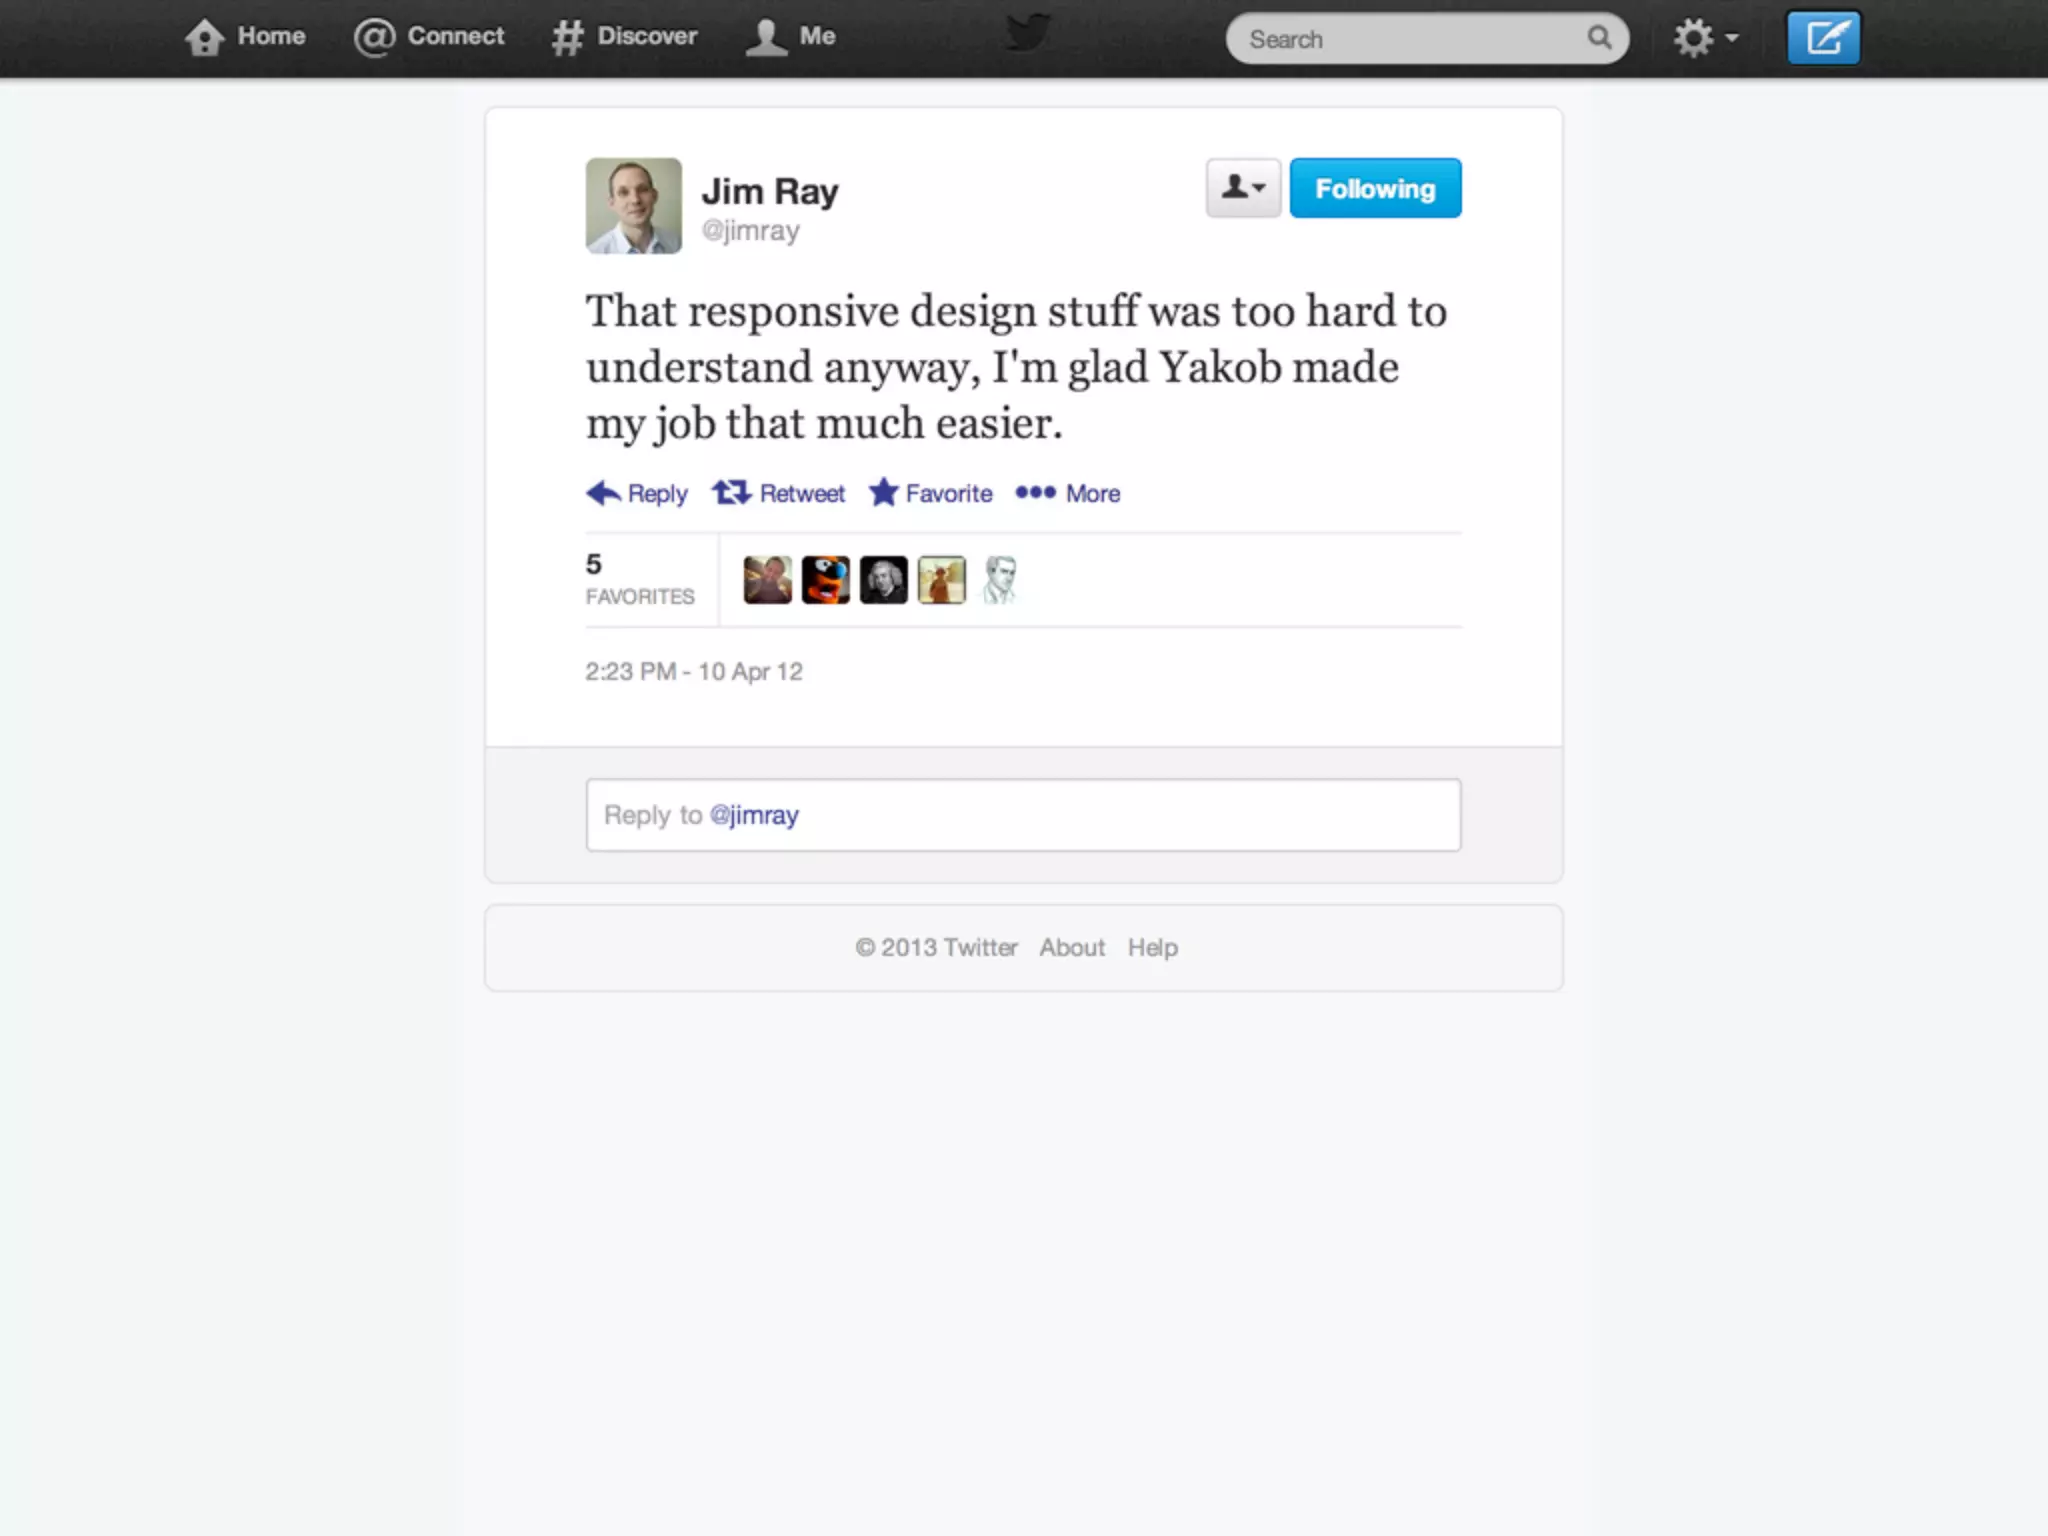Image resolution: width=2048 pixels, height=1536 pixels.
Task: Toggle the Following button
Action: pos(1374,188)
